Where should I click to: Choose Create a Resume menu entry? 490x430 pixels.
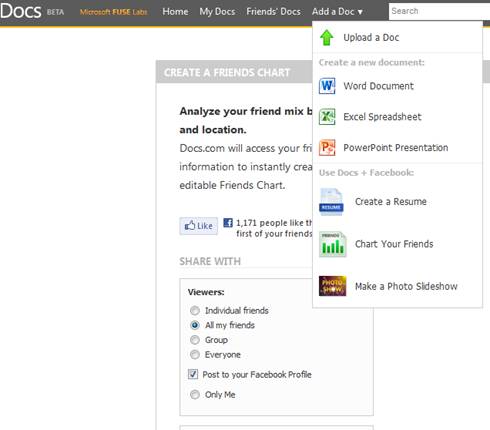397,201
